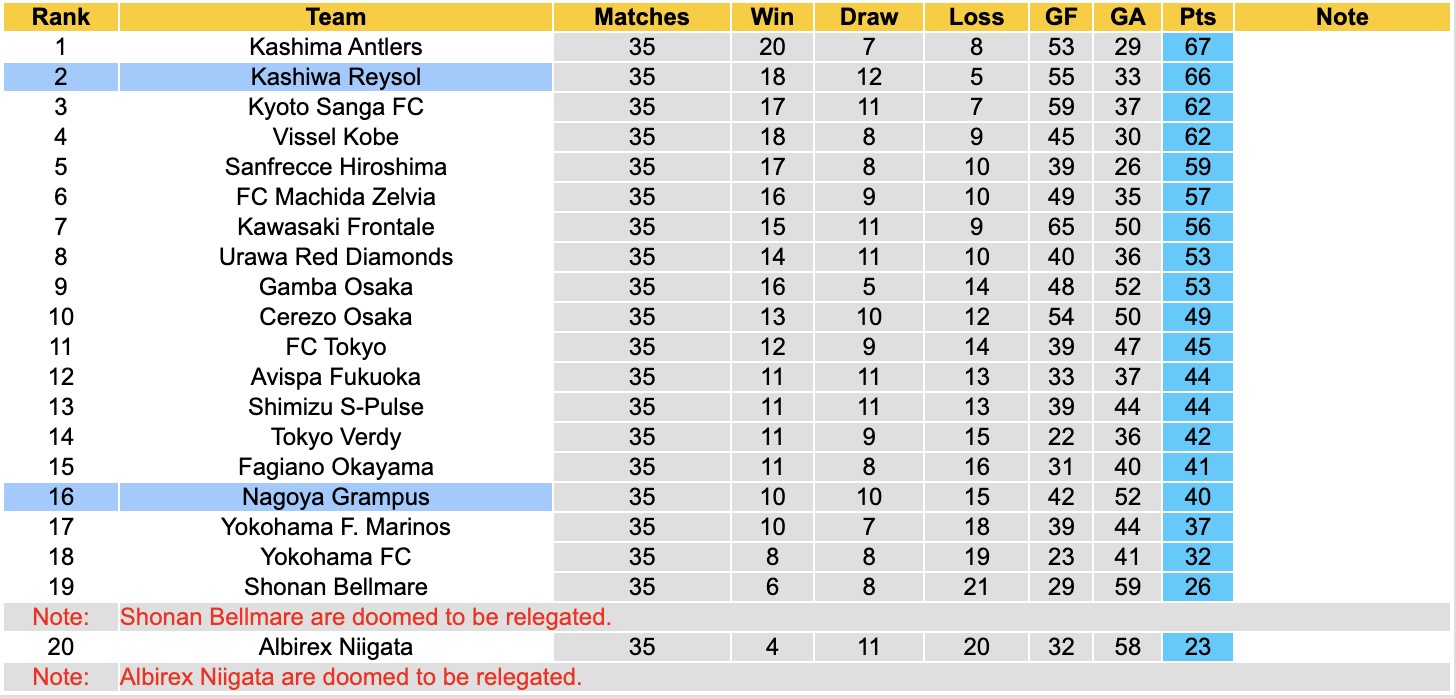Click the Shonan Bellmare relegation note text
Viewport: 1456px width, 698px height.
click(x=365, y=617)
